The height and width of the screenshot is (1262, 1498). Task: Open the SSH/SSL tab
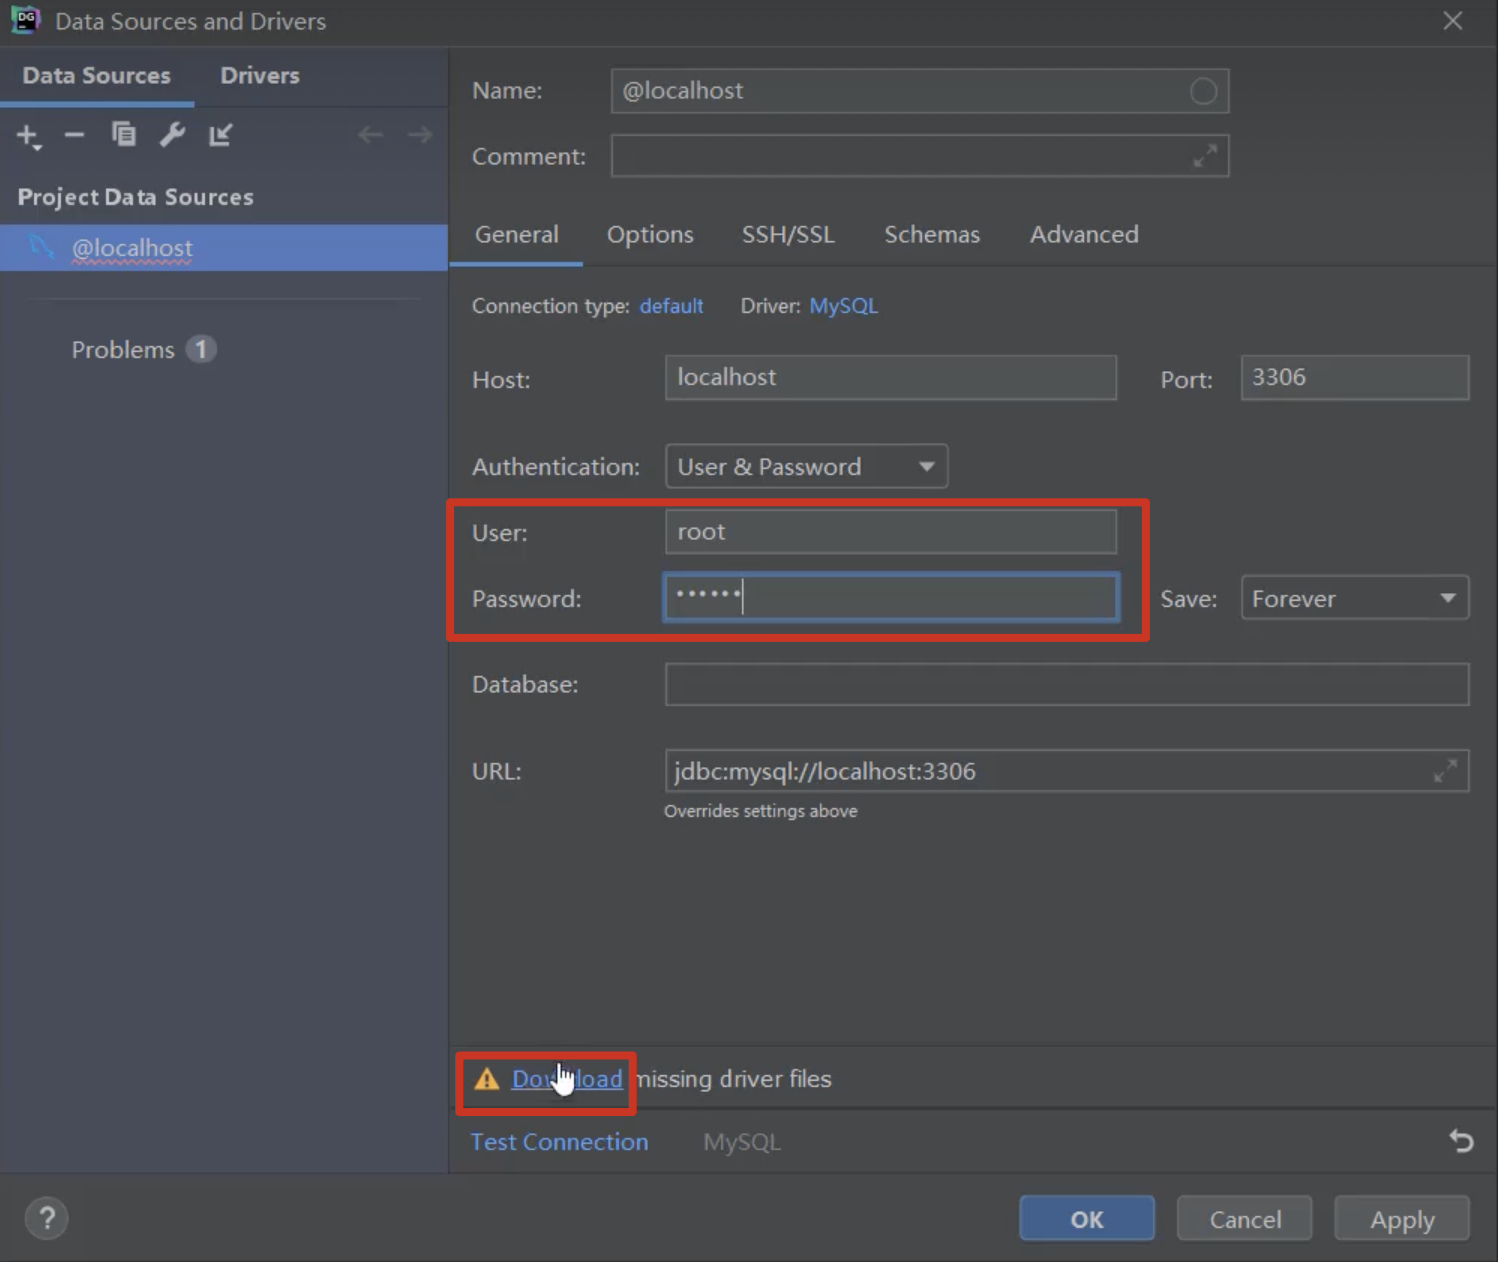[x=788, y=234]
